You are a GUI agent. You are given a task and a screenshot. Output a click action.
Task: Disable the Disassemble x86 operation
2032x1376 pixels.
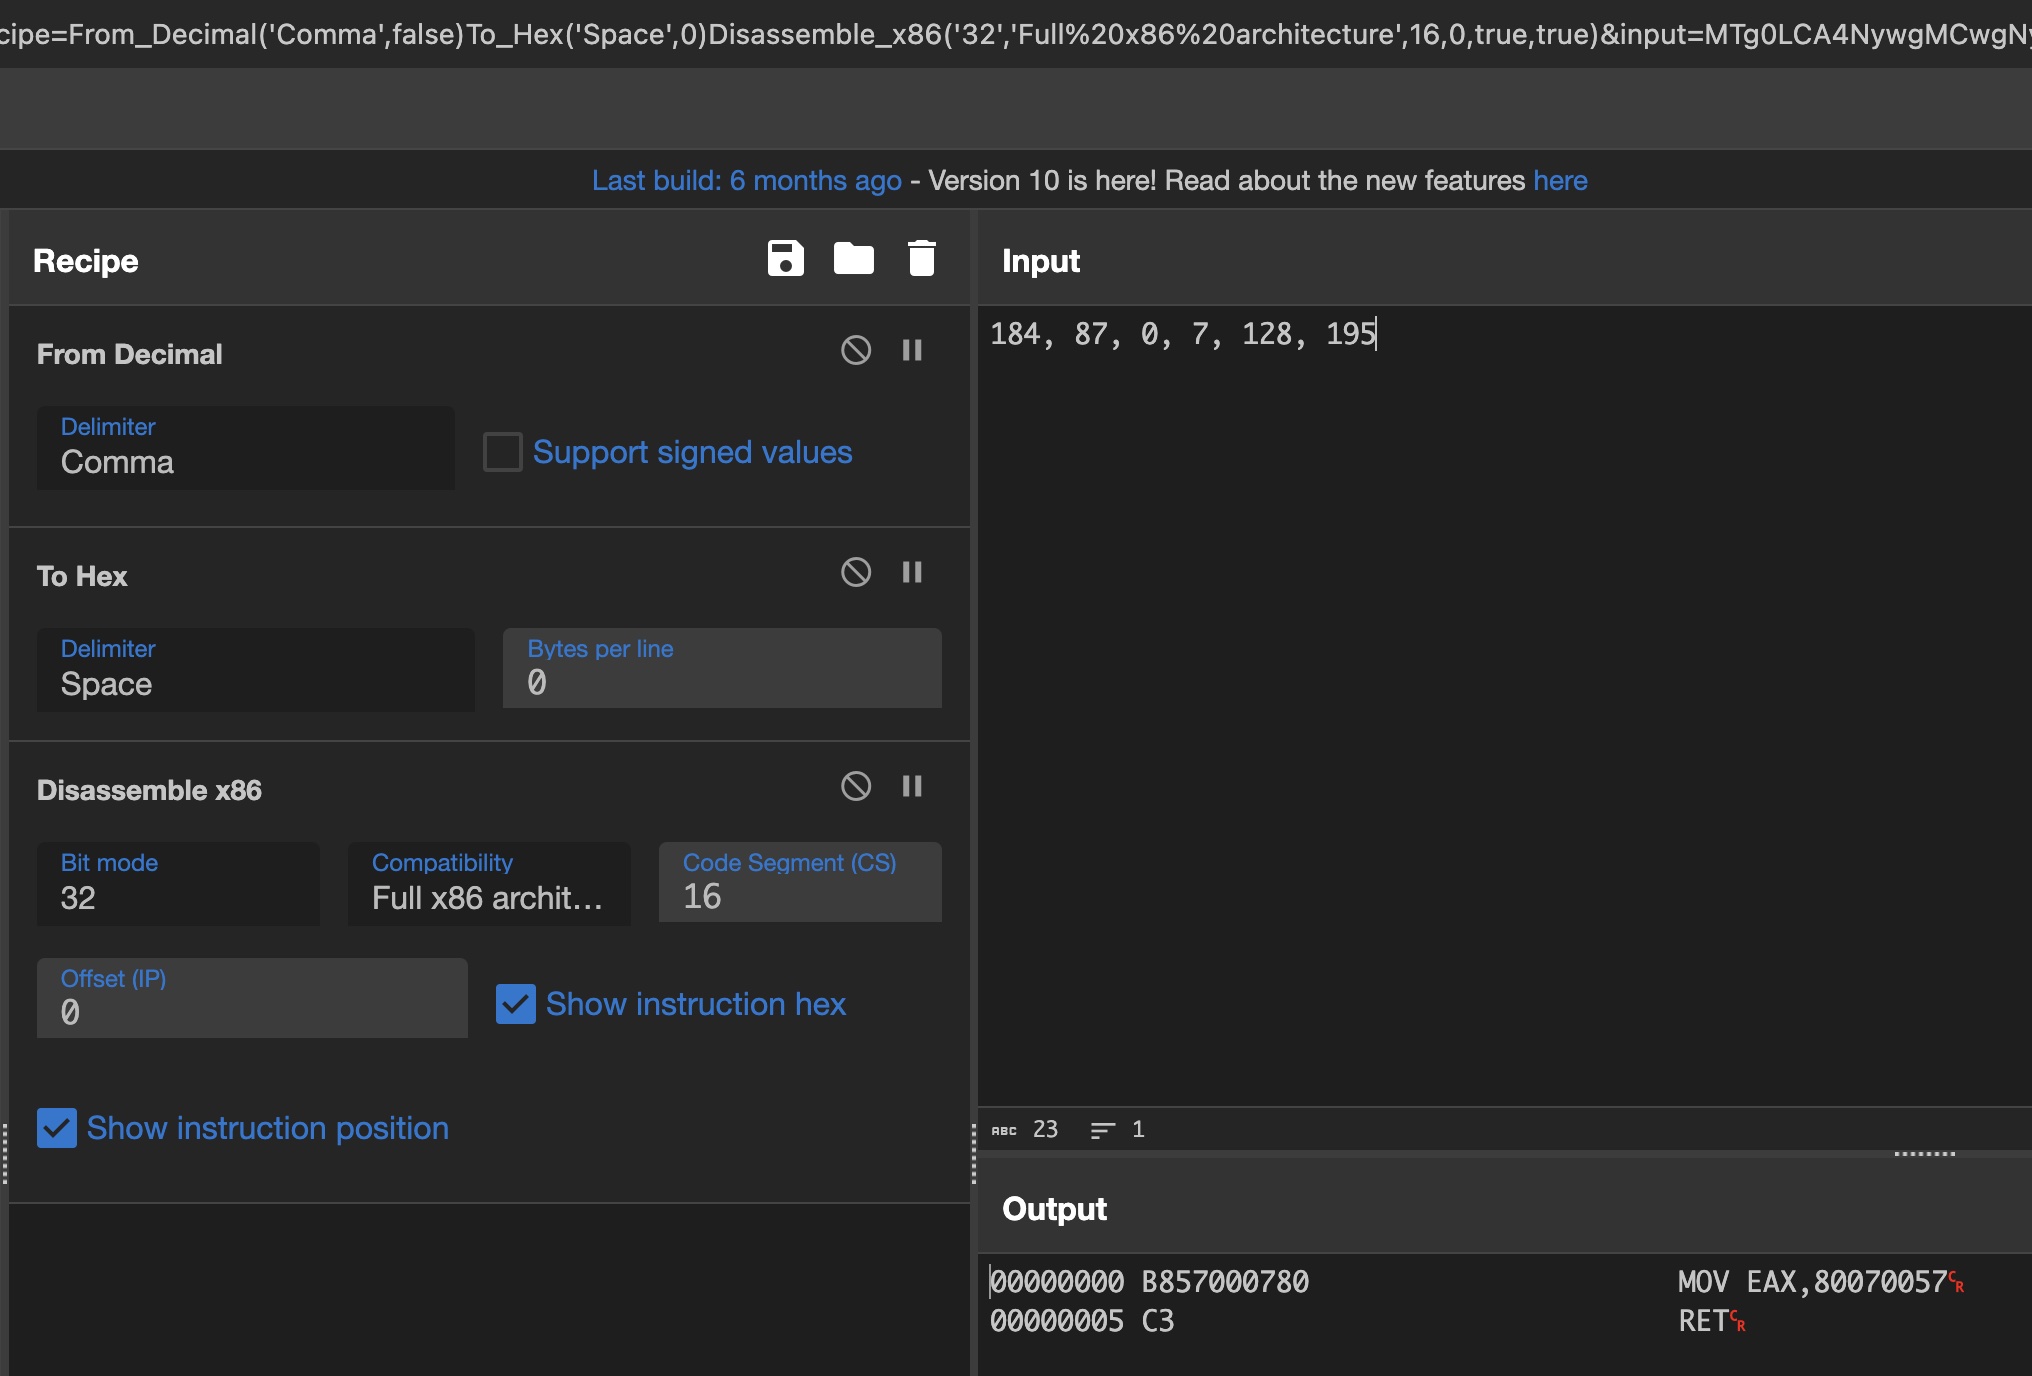coord(855,786)
